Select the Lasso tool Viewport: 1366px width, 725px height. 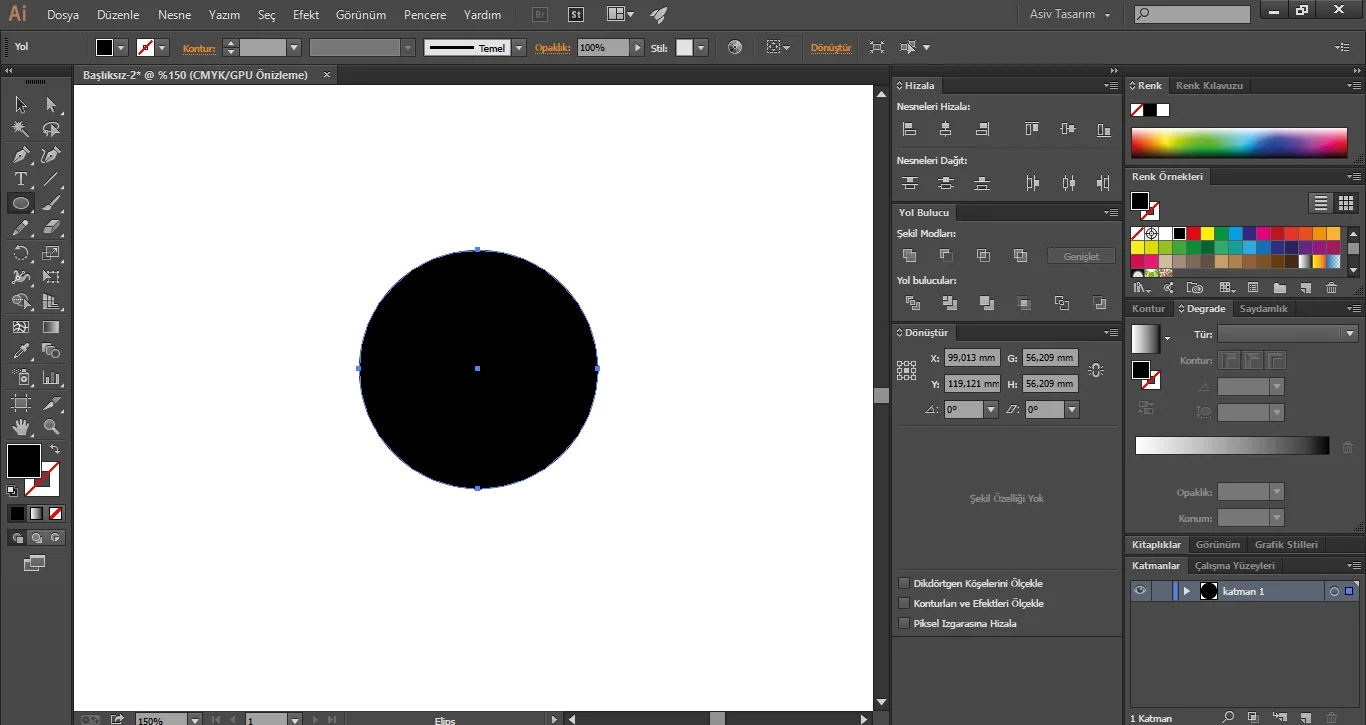(x=51, y=130)
